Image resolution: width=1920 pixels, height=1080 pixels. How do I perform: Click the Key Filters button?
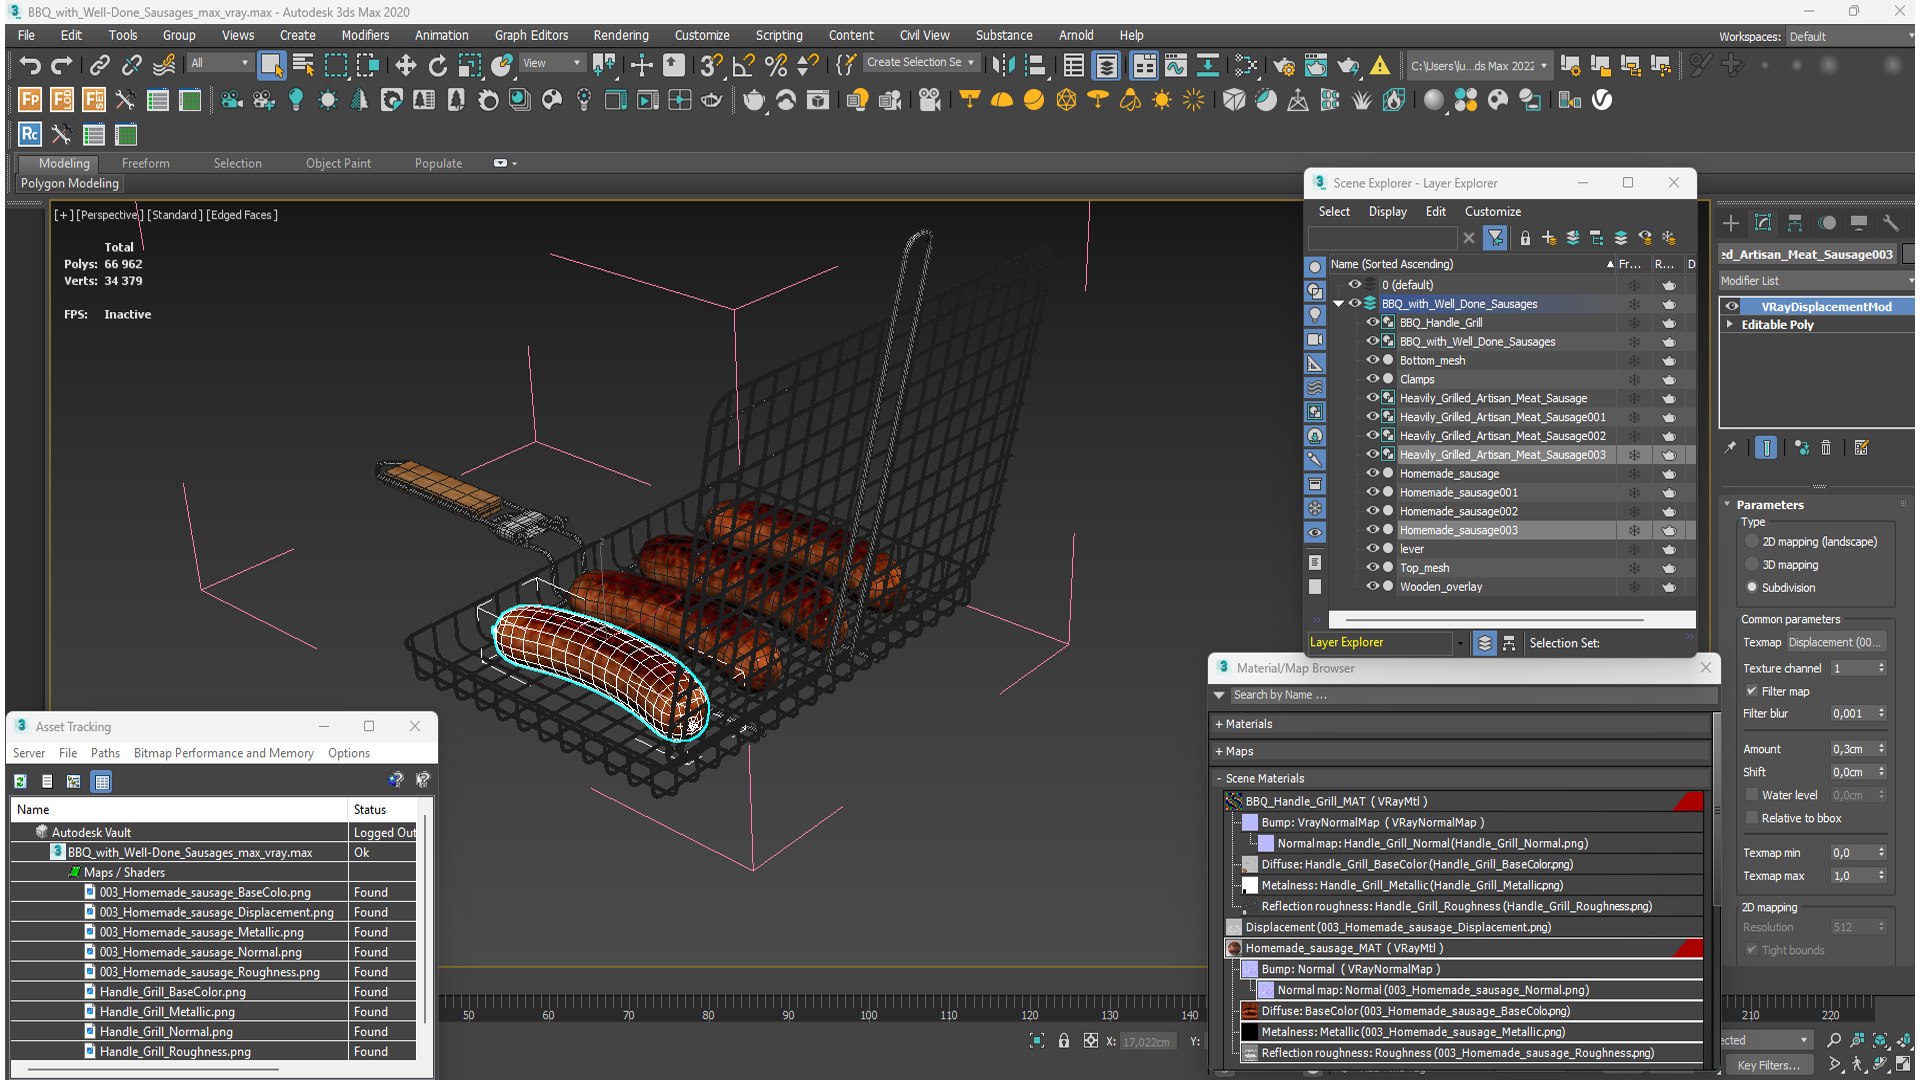coord(1768,1066)
